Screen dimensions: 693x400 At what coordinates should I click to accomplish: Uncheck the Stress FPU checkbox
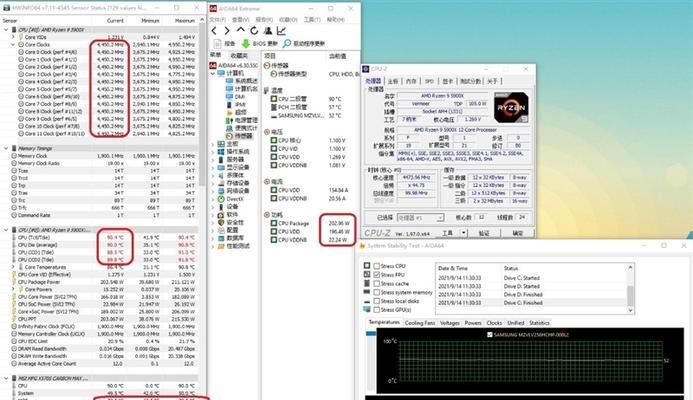coord(377,275)
